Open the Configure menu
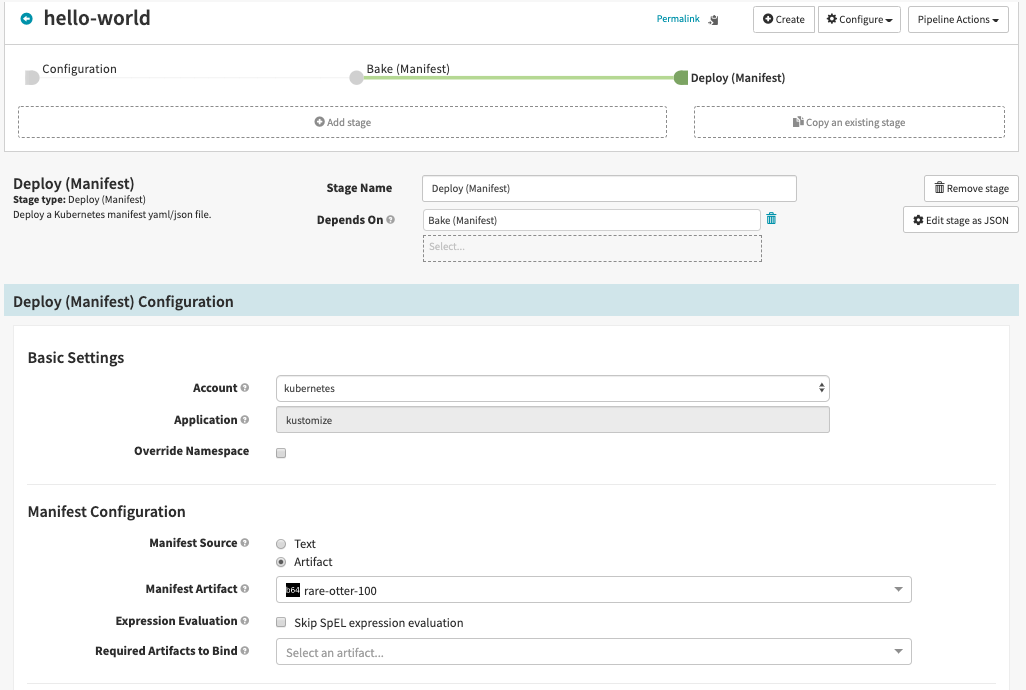This screenshot has width=1026, height=690. tap(859, 20)
